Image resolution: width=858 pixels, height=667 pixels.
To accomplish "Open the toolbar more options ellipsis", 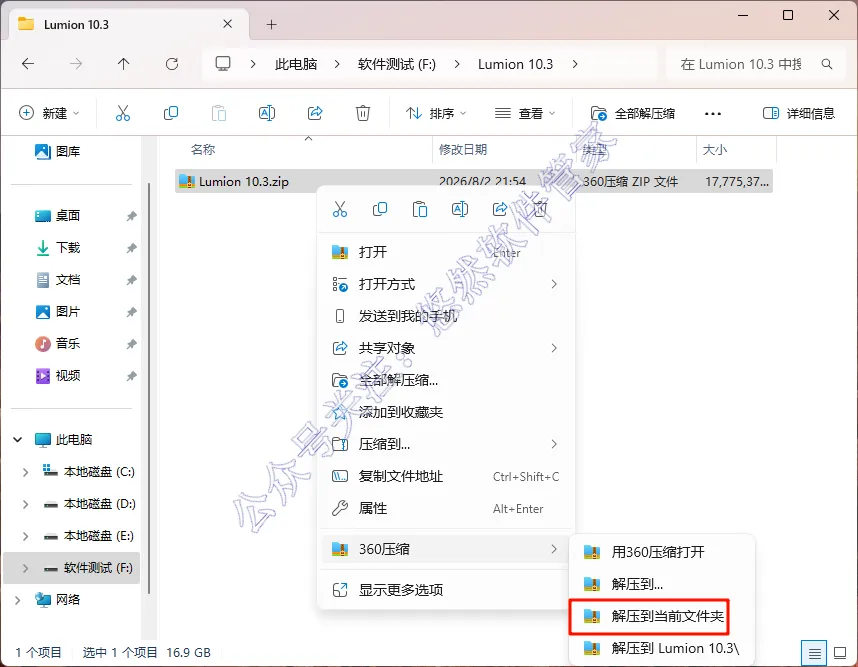I will tap(712, 114).
